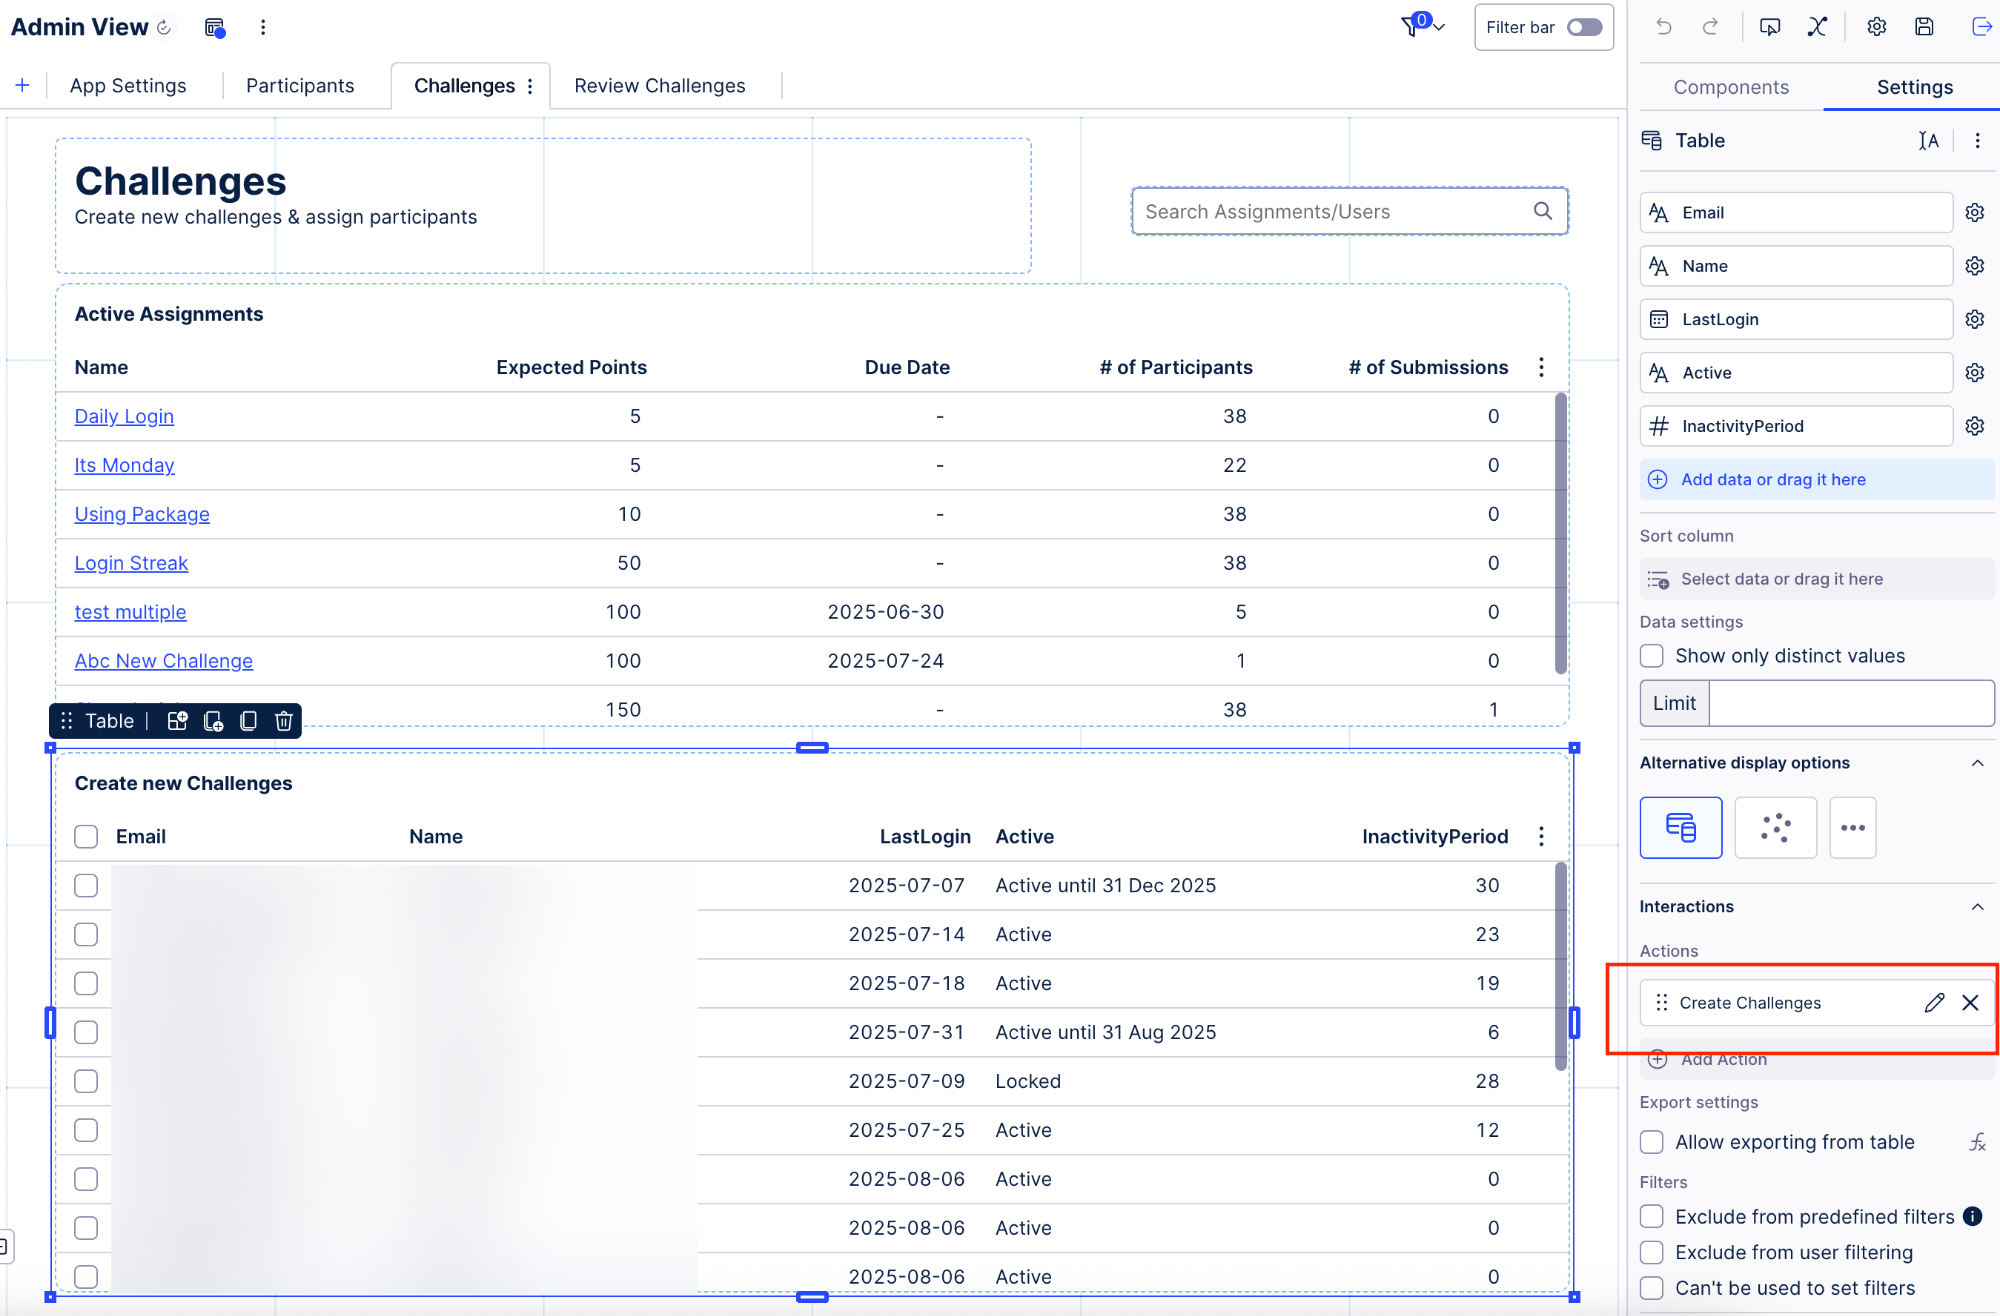
Task: Open the Review Challenges tab
Action: click(x=660, y=86)
